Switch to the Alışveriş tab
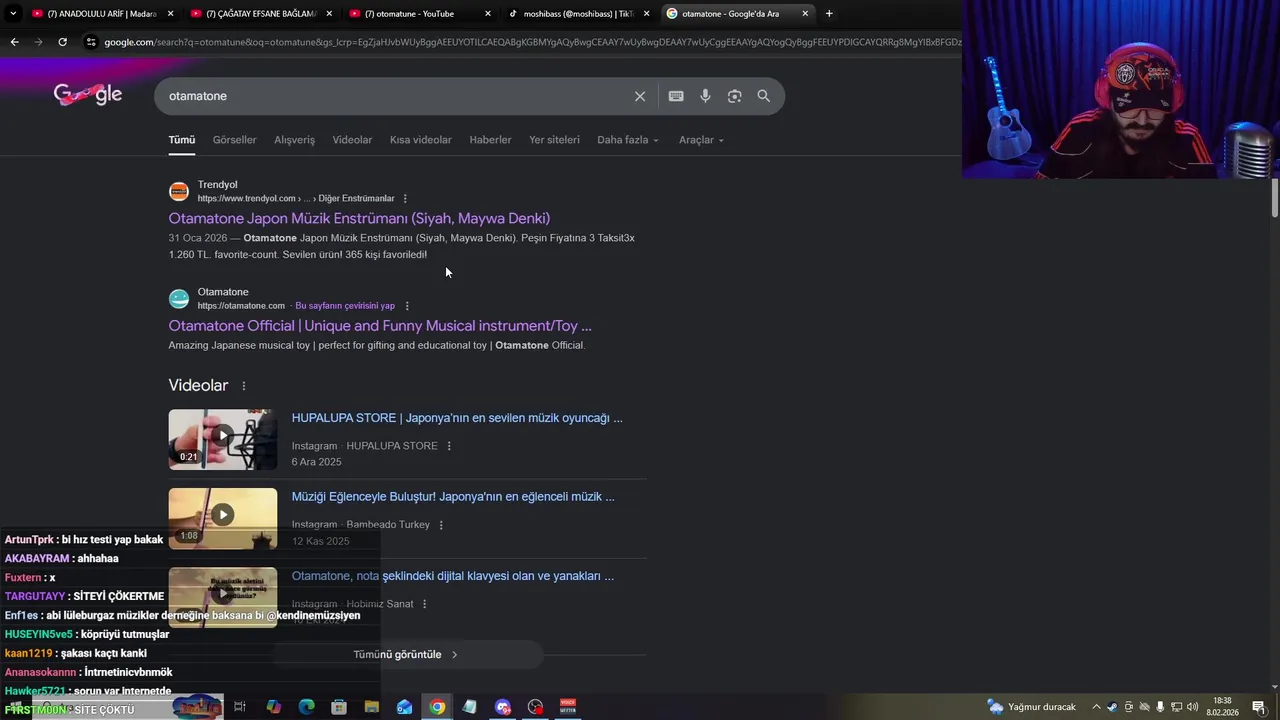 coord(294,140)
